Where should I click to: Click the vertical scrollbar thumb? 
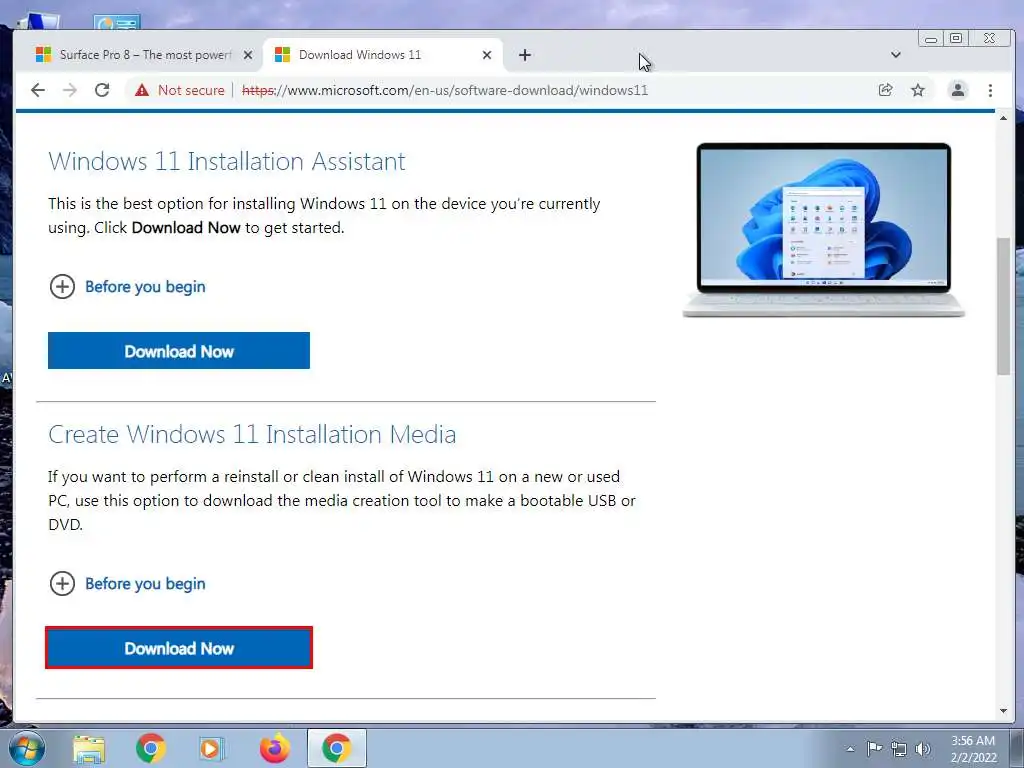(1003, 306)
